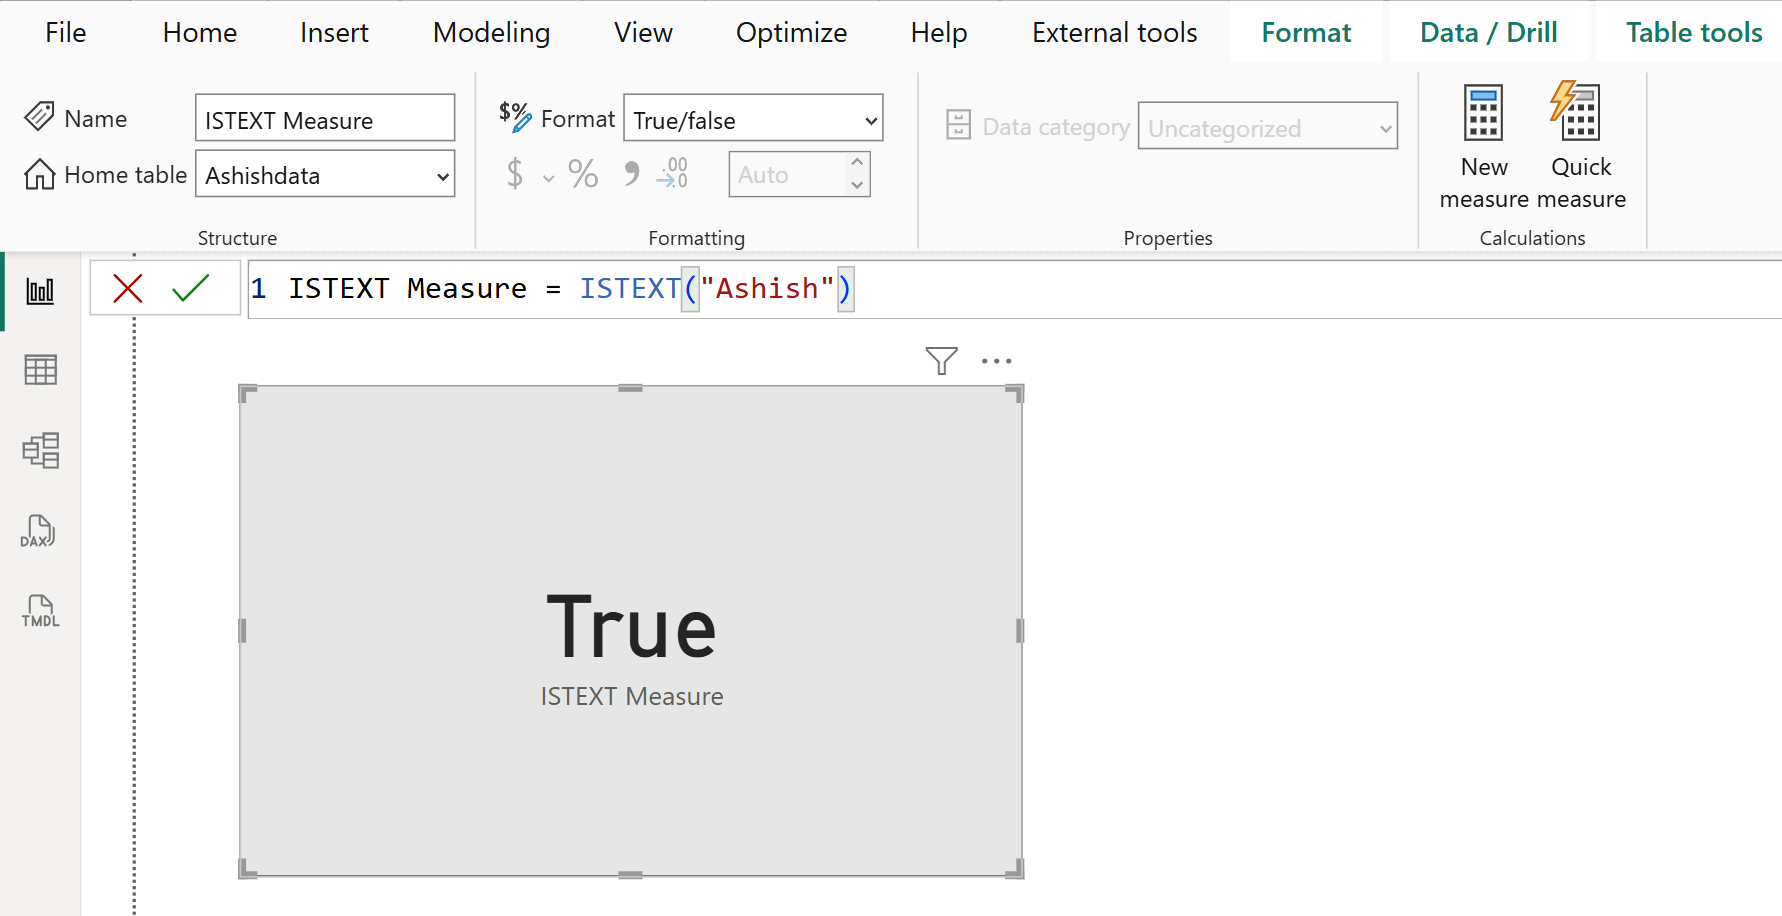Enable the thousands separator
Screen dimensions: 1782x916
coord(629,173)
